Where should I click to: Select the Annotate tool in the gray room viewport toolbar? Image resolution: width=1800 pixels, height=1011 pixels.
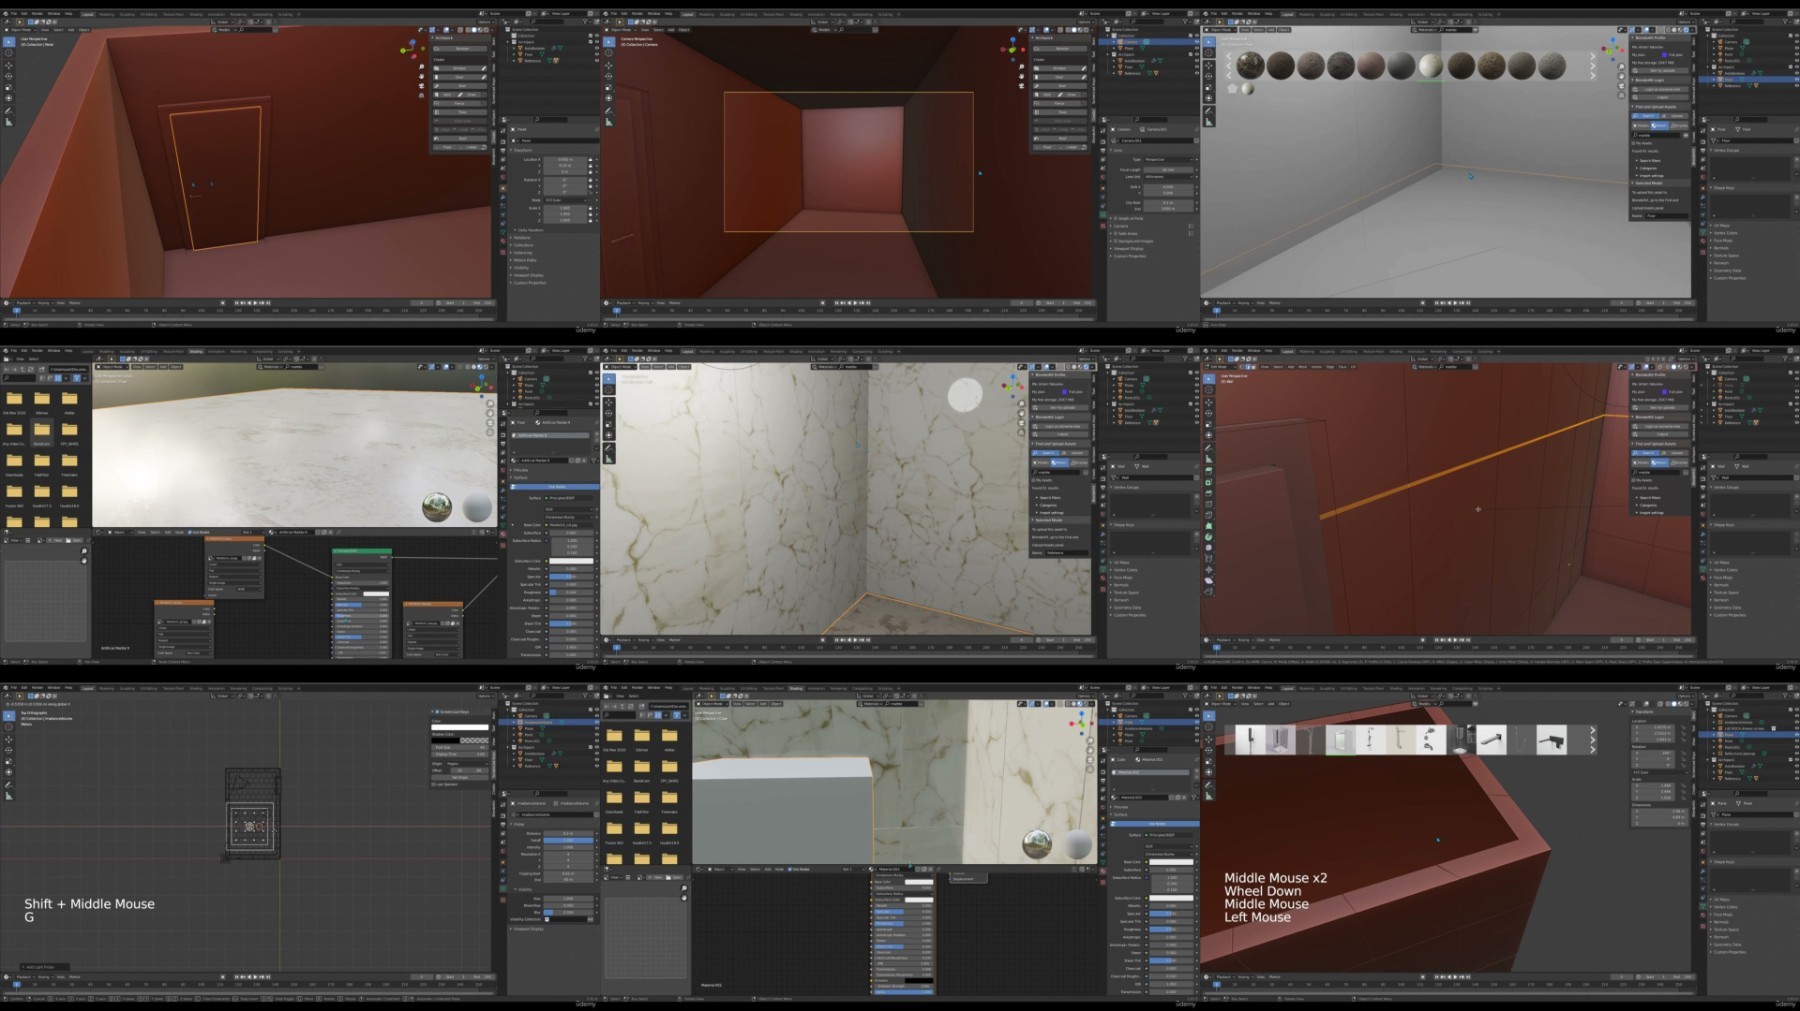[1209, 110]
